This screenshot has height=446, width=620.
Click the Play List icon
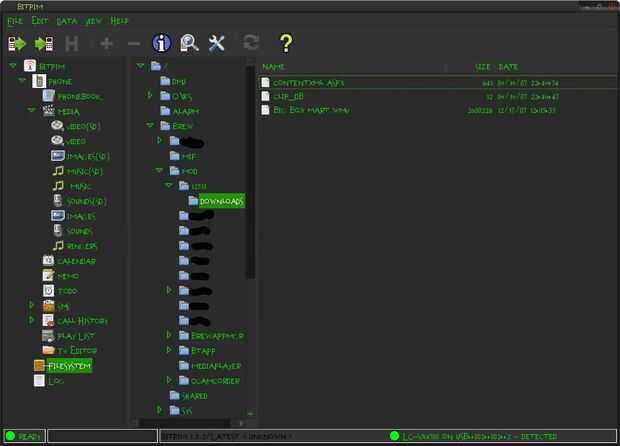(48, 336)
